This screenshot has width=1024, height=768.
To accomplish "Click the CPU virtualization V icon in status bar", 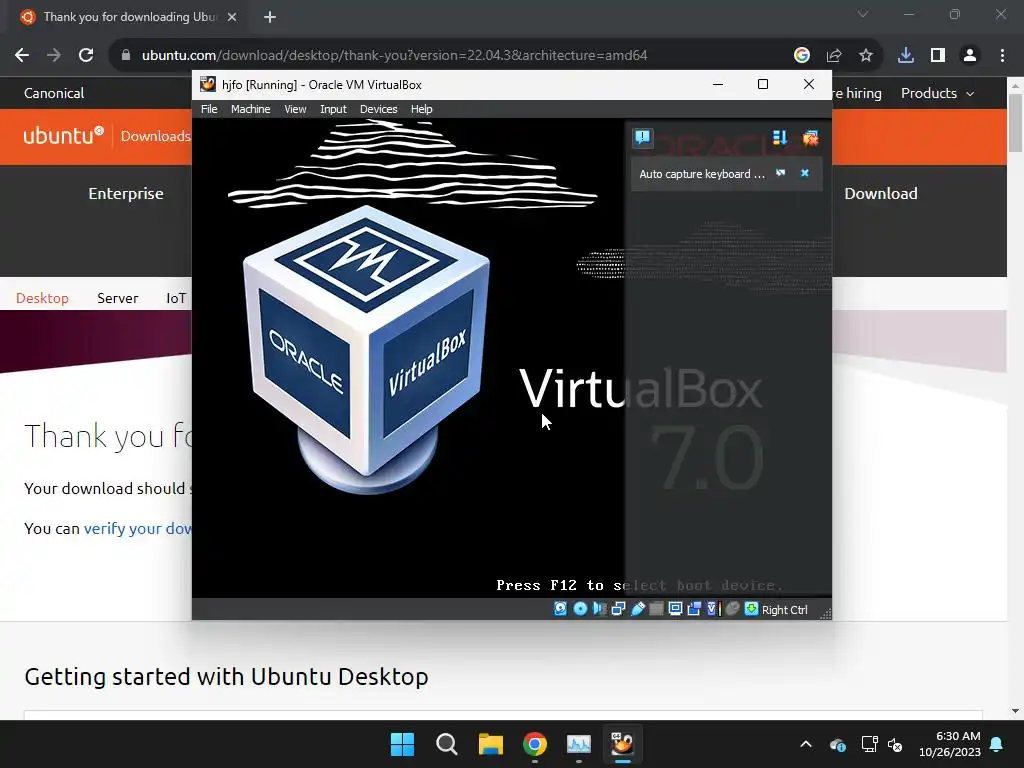I will click(713, 609).
